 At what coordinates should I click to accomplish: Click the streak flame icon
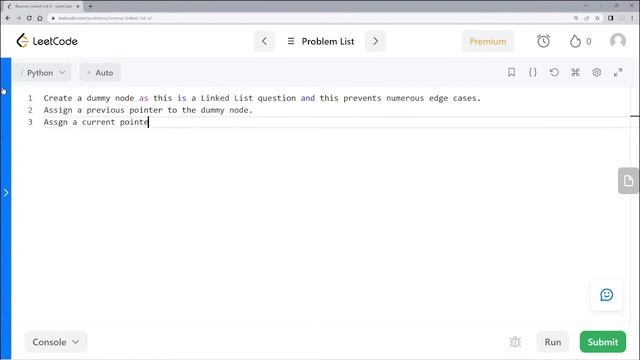click(575, 41)
